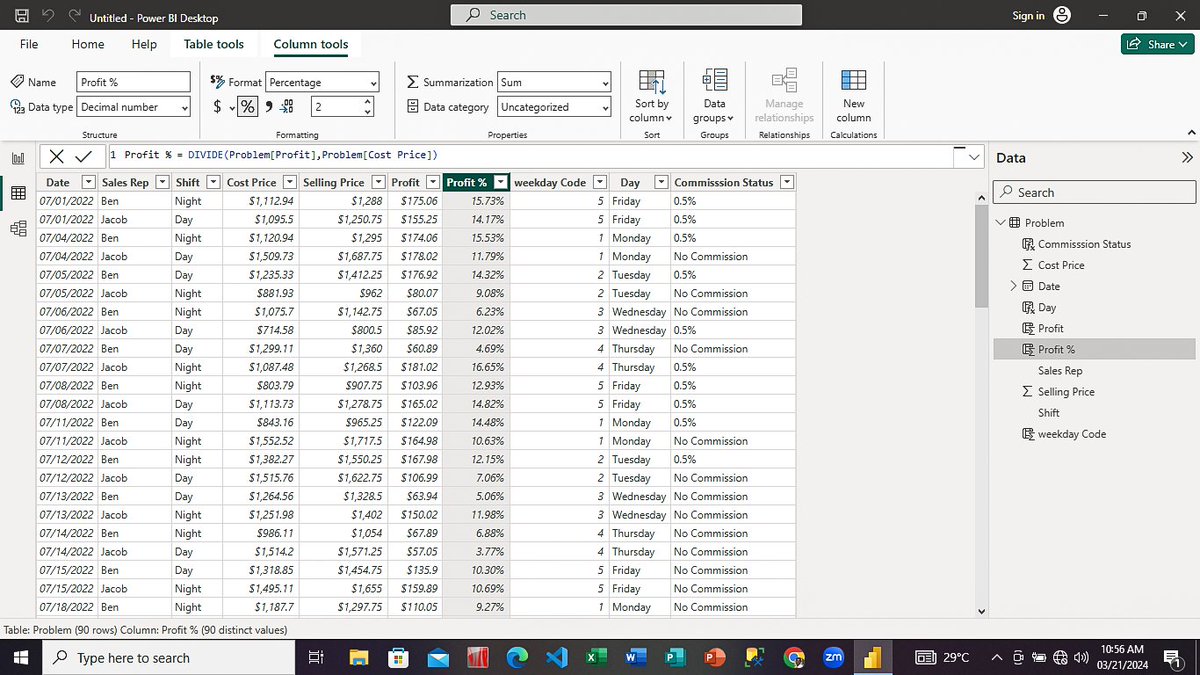Click the Redo arrow in title bar

[74, 16]
